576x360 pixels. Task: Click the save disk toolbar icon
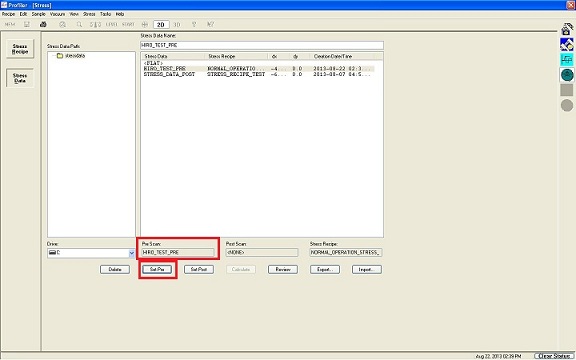click(x=27, y=25)
